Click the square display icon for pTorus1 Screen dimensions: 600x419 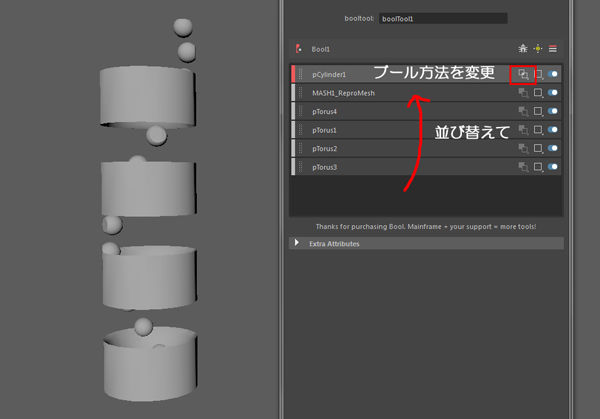pyautogui.click(x=538, y=130)
